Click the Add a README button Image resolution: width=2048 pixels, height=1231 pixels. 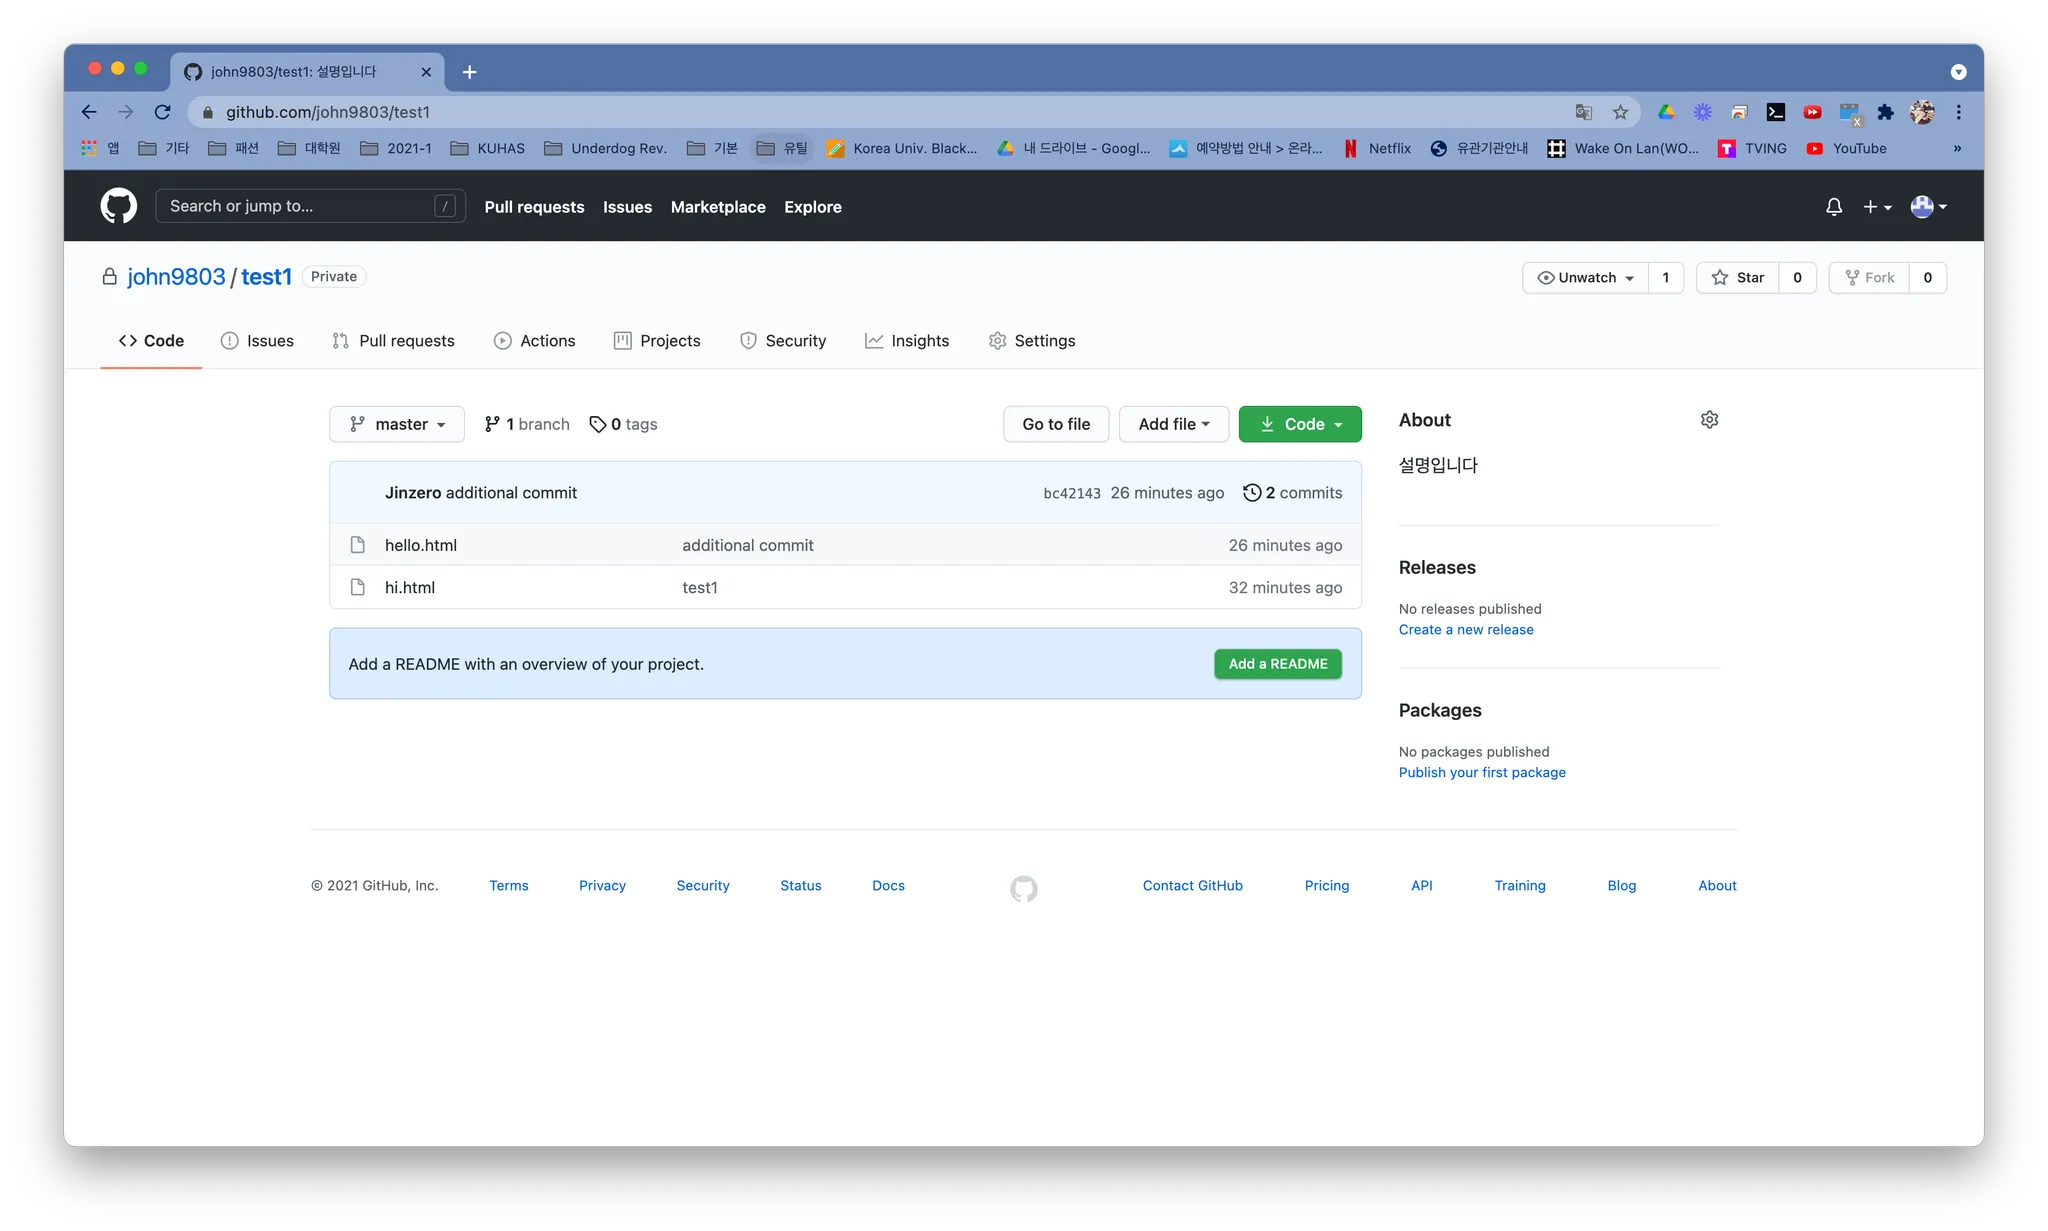click(x=1277, y=664)
